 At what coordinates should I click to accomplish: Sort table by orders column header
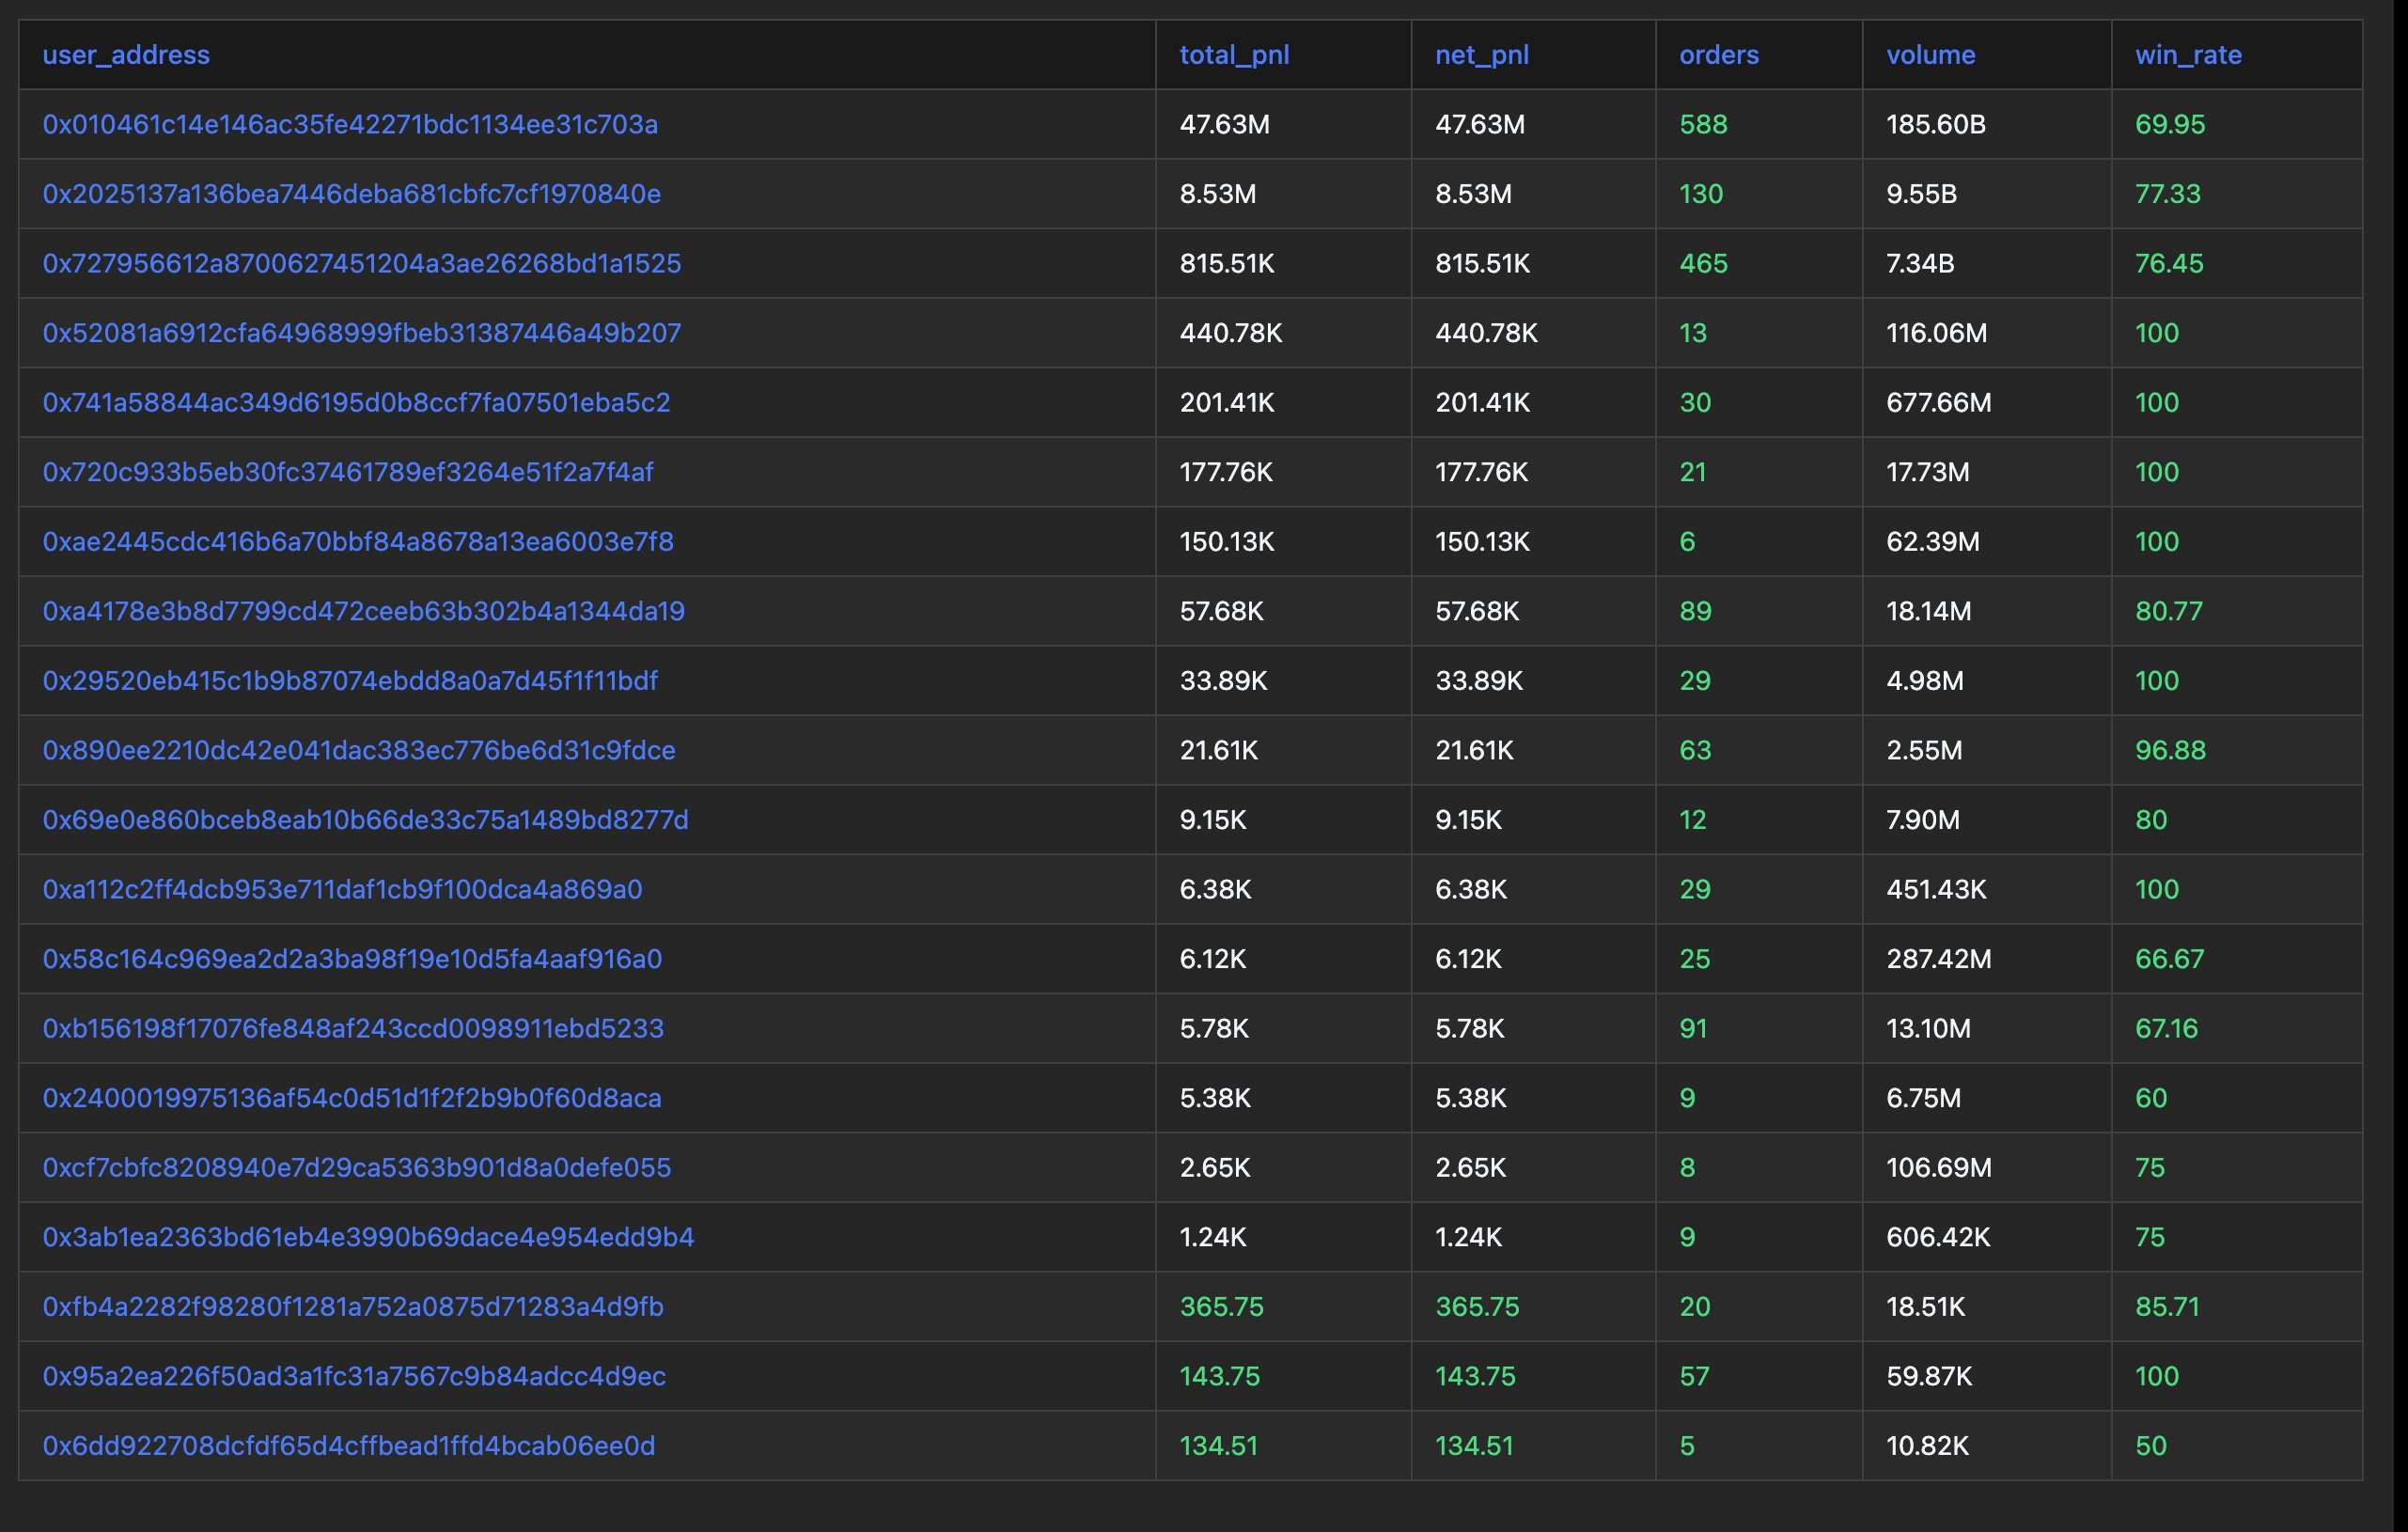click(1718, 55)
